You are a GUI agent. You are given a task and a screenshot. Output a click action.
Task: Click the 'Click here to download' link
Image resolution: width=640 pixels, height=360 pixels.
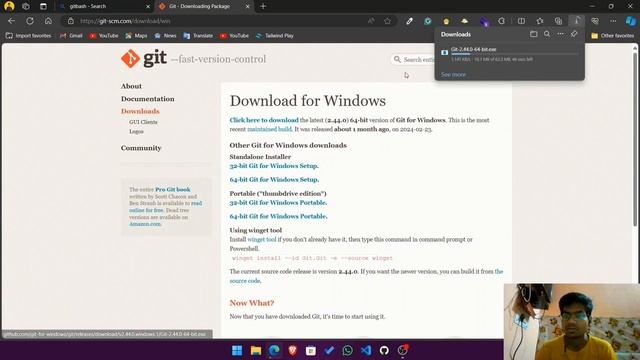click(264, 120)
